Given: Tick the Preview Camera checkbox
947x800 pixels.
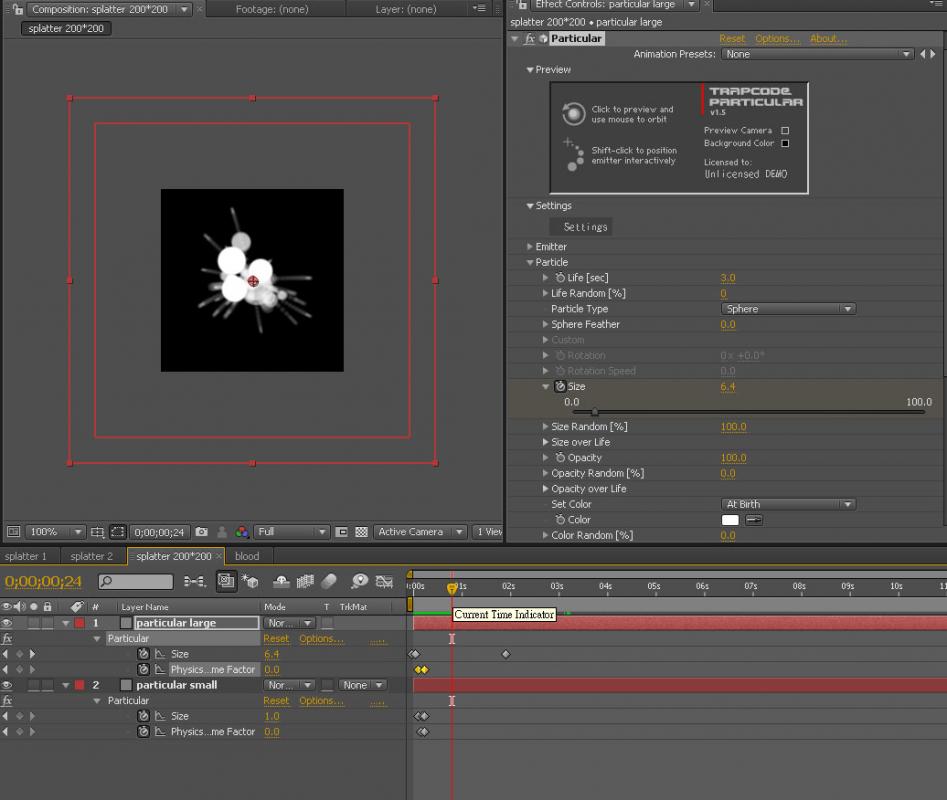Looking at the screenshot, I should click(x=785, y=130).
